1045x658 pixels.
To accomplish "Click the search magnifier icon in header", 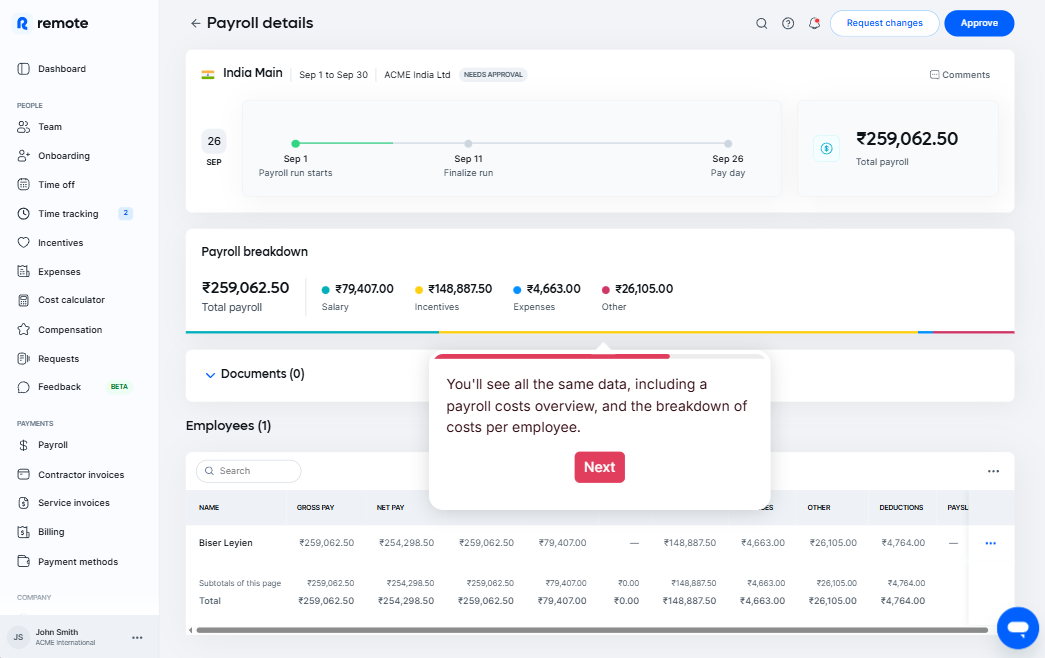I will [762, 23].
